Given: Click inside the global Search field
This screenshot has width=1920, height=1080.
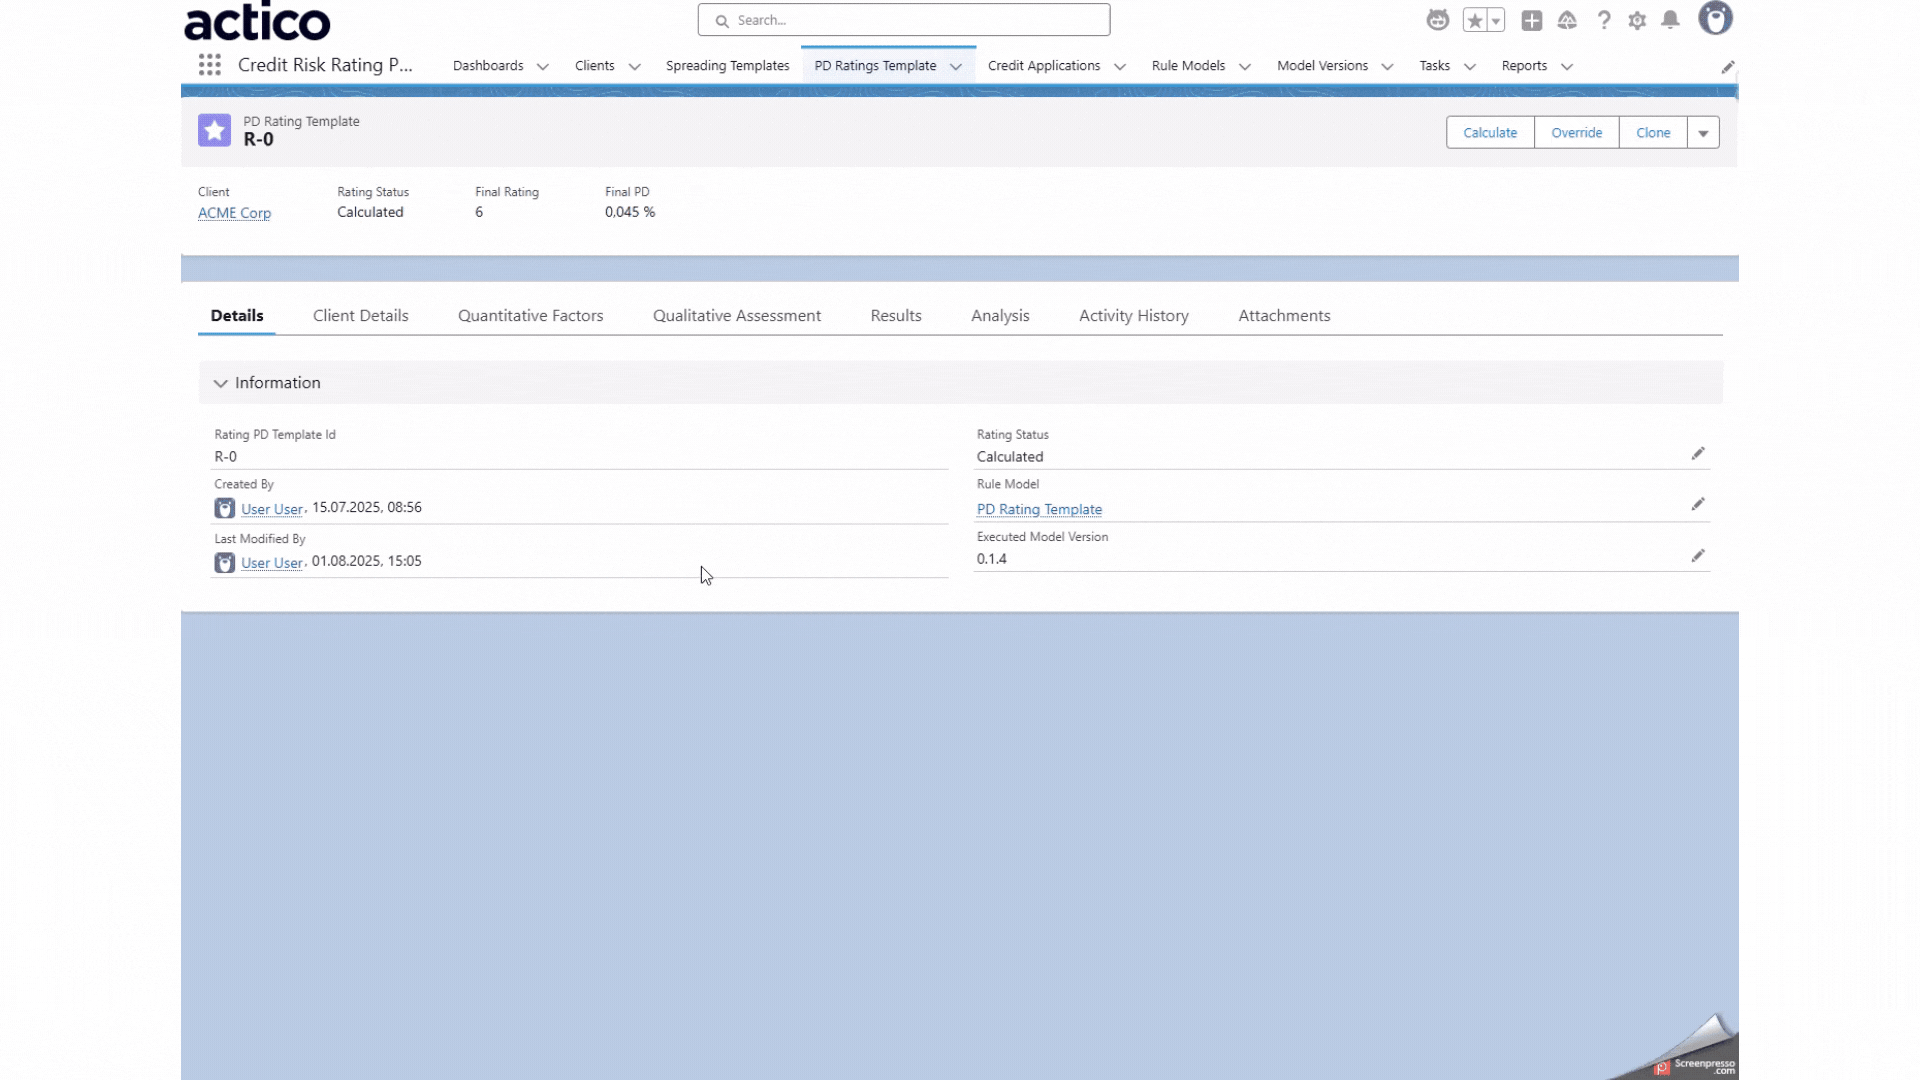Looking at the screenshot, I should [x=903, y=20].
